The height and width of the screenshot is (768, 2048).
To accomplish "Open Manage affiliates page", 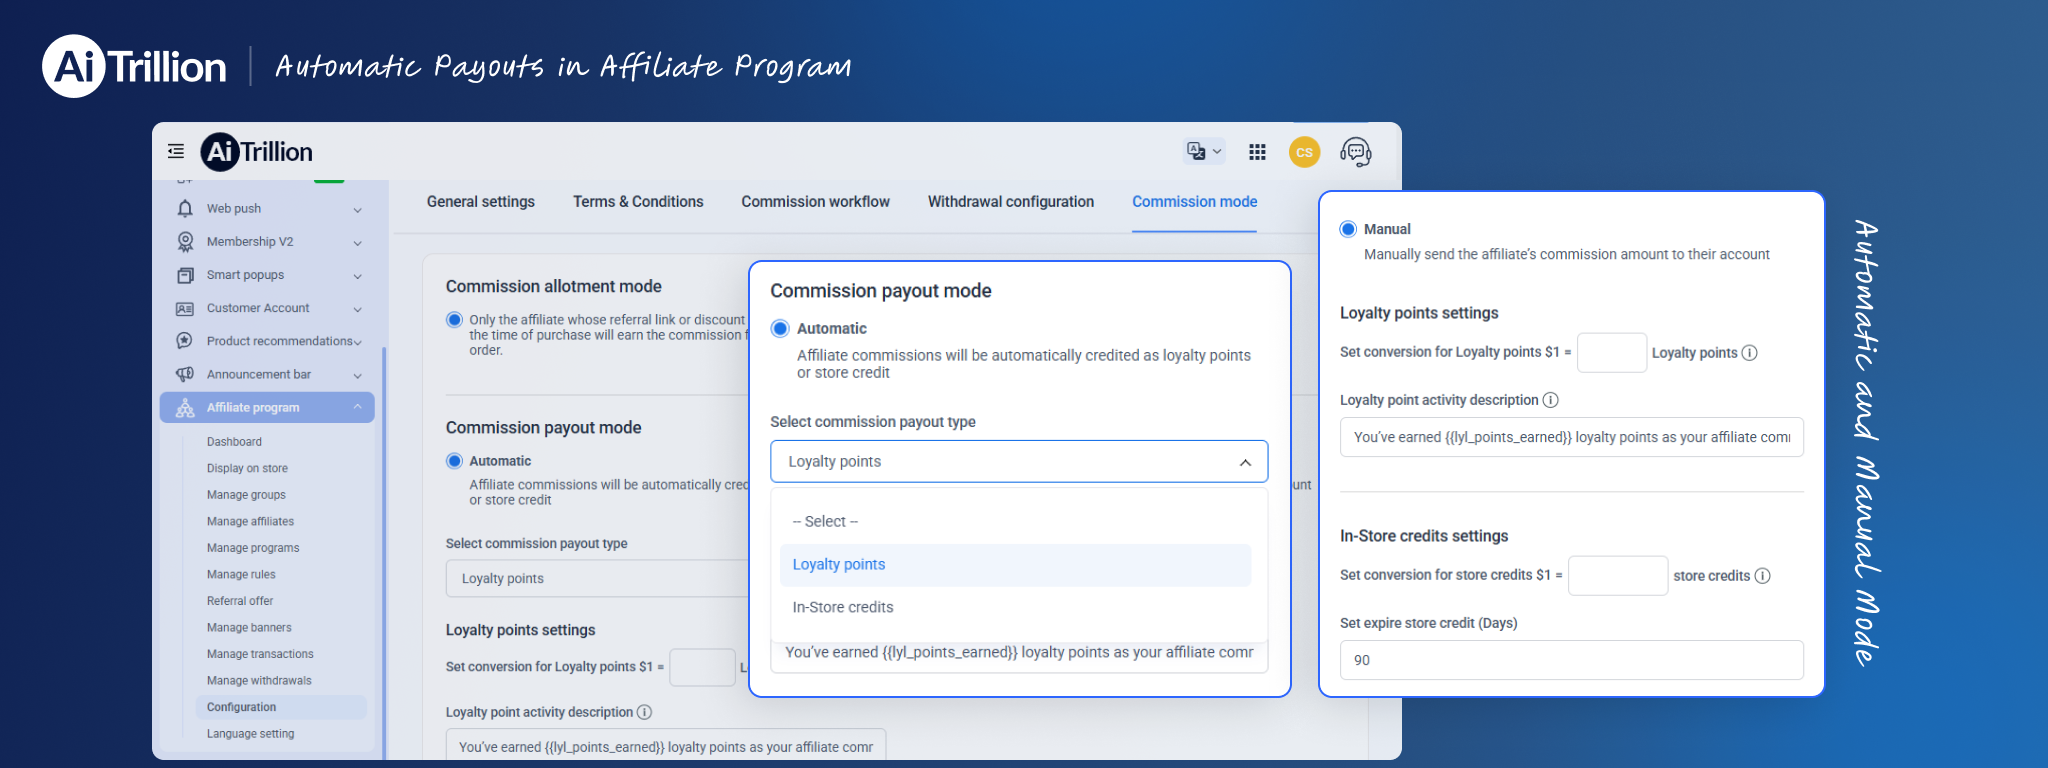I will tap(250, 522).
